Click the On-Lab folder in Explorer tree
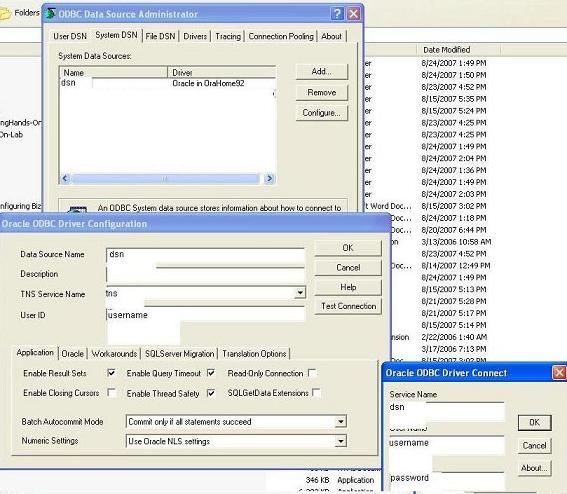The image size is (567, 494). (x=11, y=135)
